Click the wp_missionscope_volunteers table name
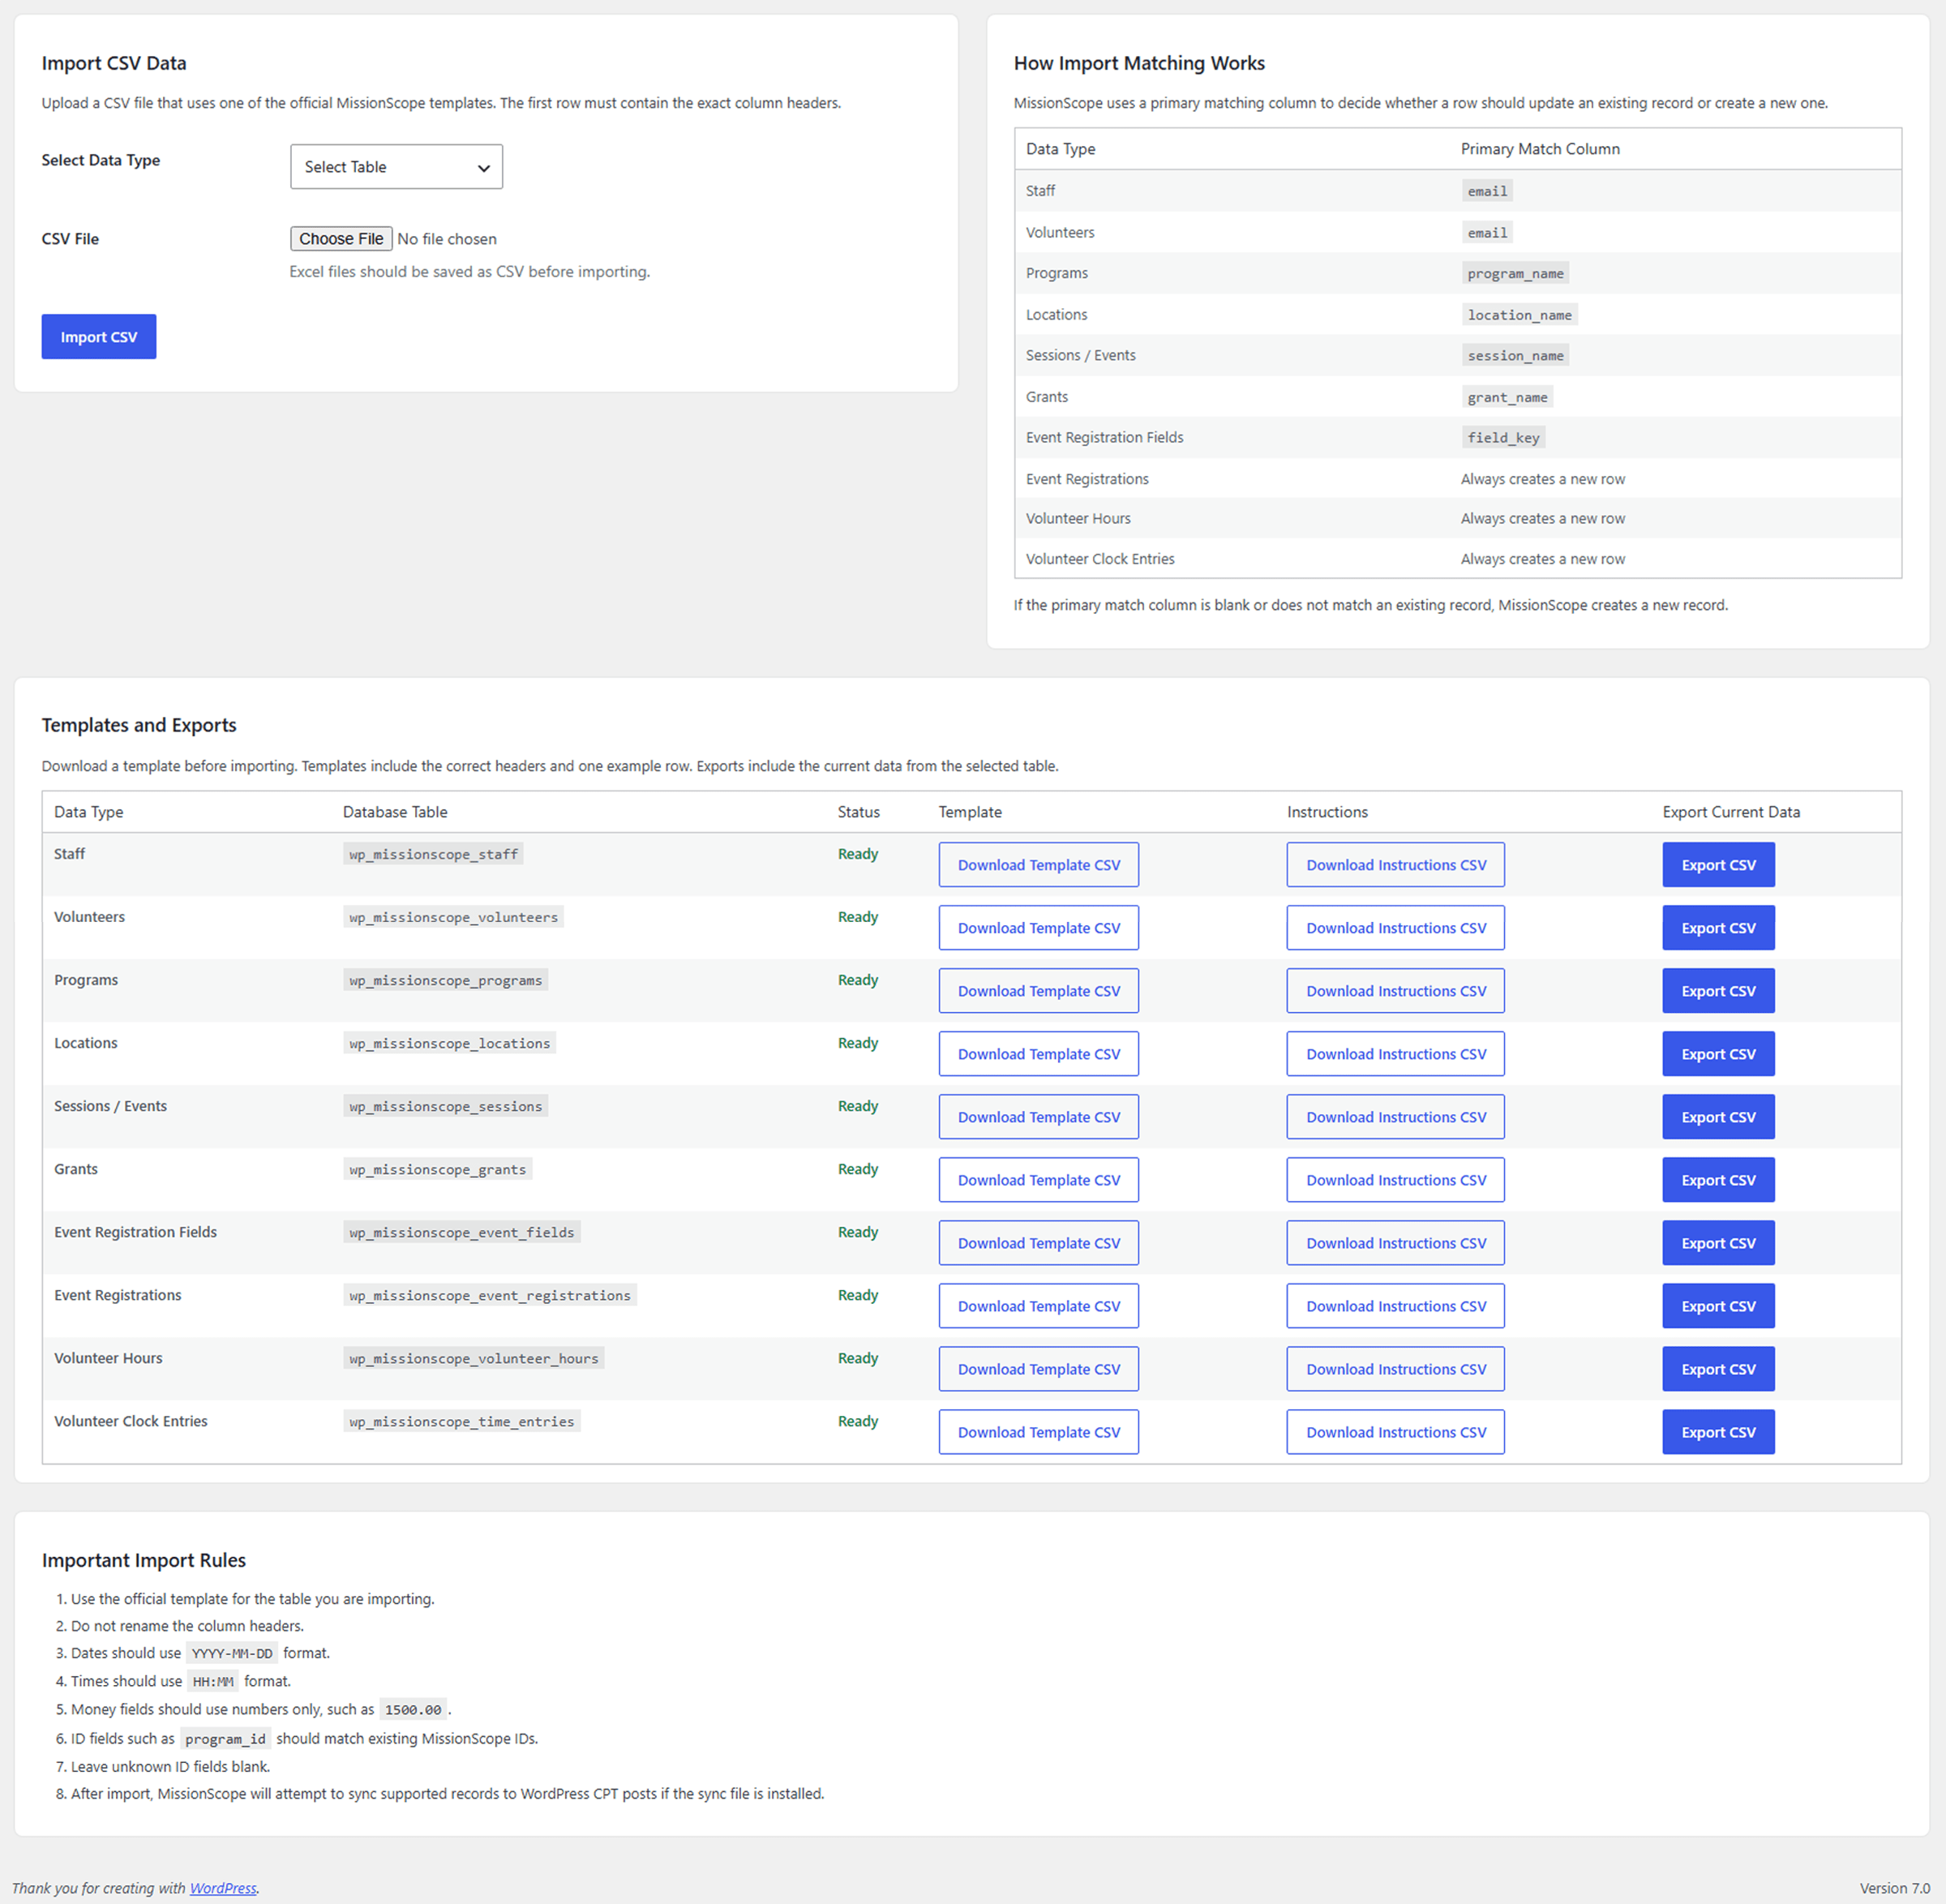Image resolution: width=1946 pixels, height=1904 pixels. (453, 917)
